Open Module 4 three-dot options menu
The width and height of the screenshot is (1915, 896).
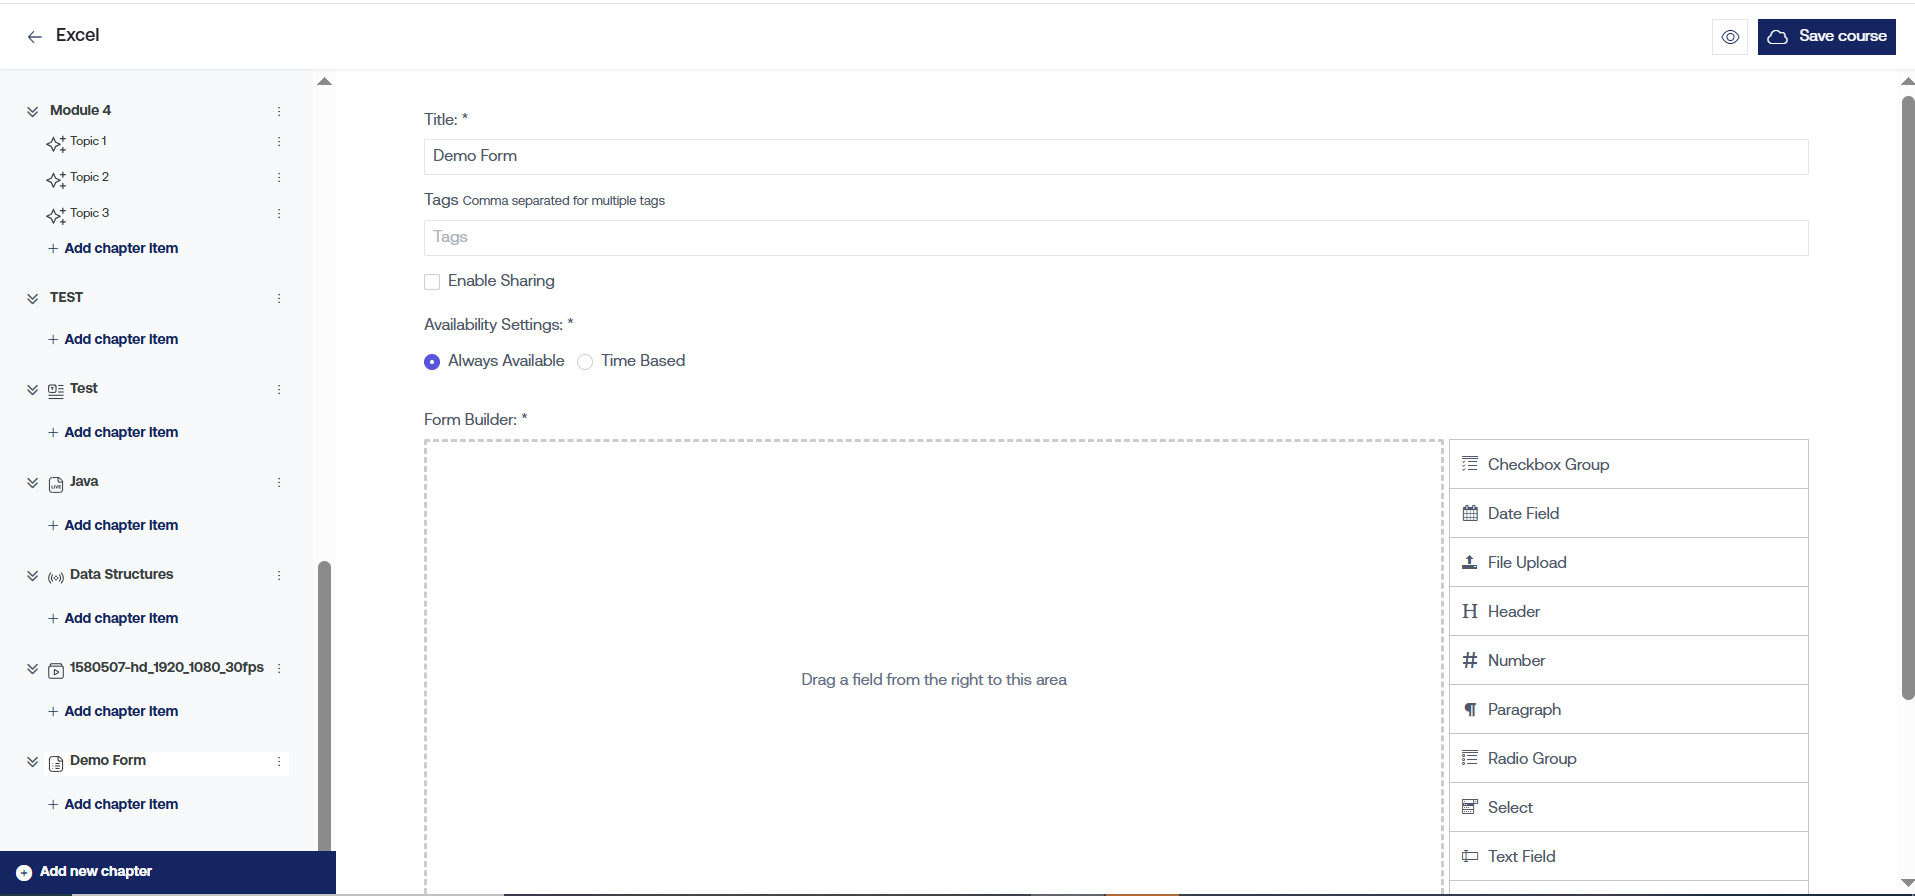(279, 111)
